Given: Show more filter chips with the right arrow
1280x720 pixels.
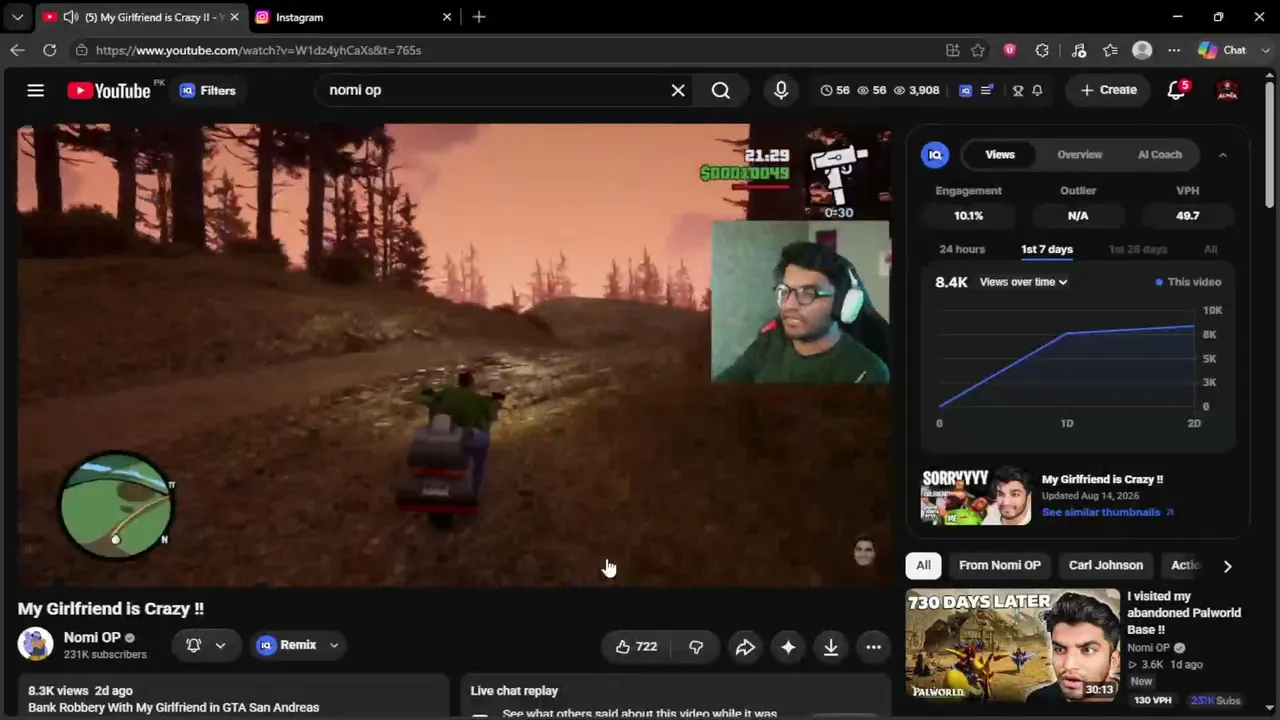Looking at the screenshot, I should pyautogui.click(x=1227, y=566).
